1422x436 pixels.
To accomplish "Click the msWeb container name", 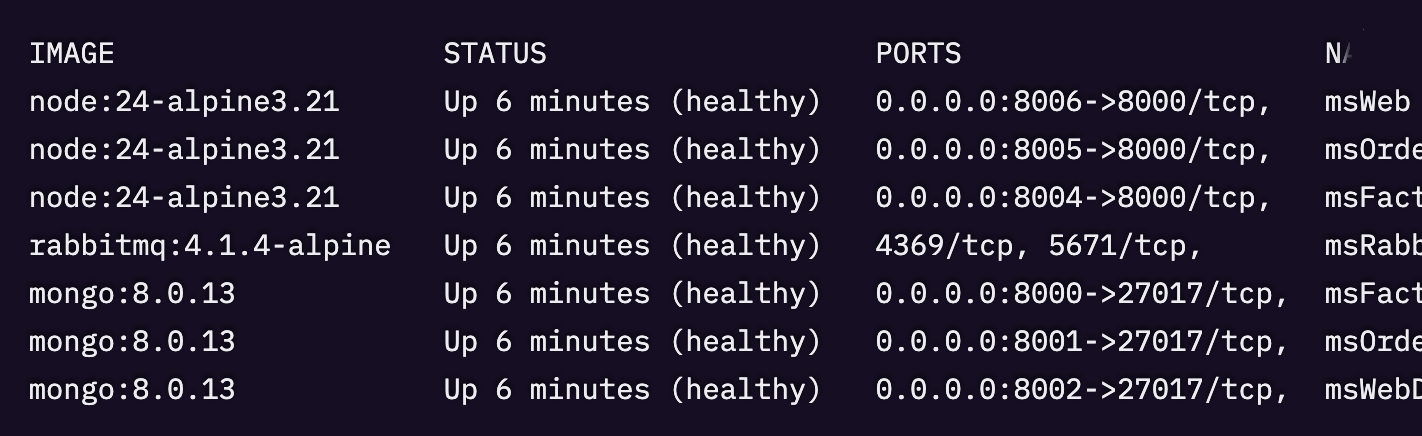I will [x=1367, y=101].
